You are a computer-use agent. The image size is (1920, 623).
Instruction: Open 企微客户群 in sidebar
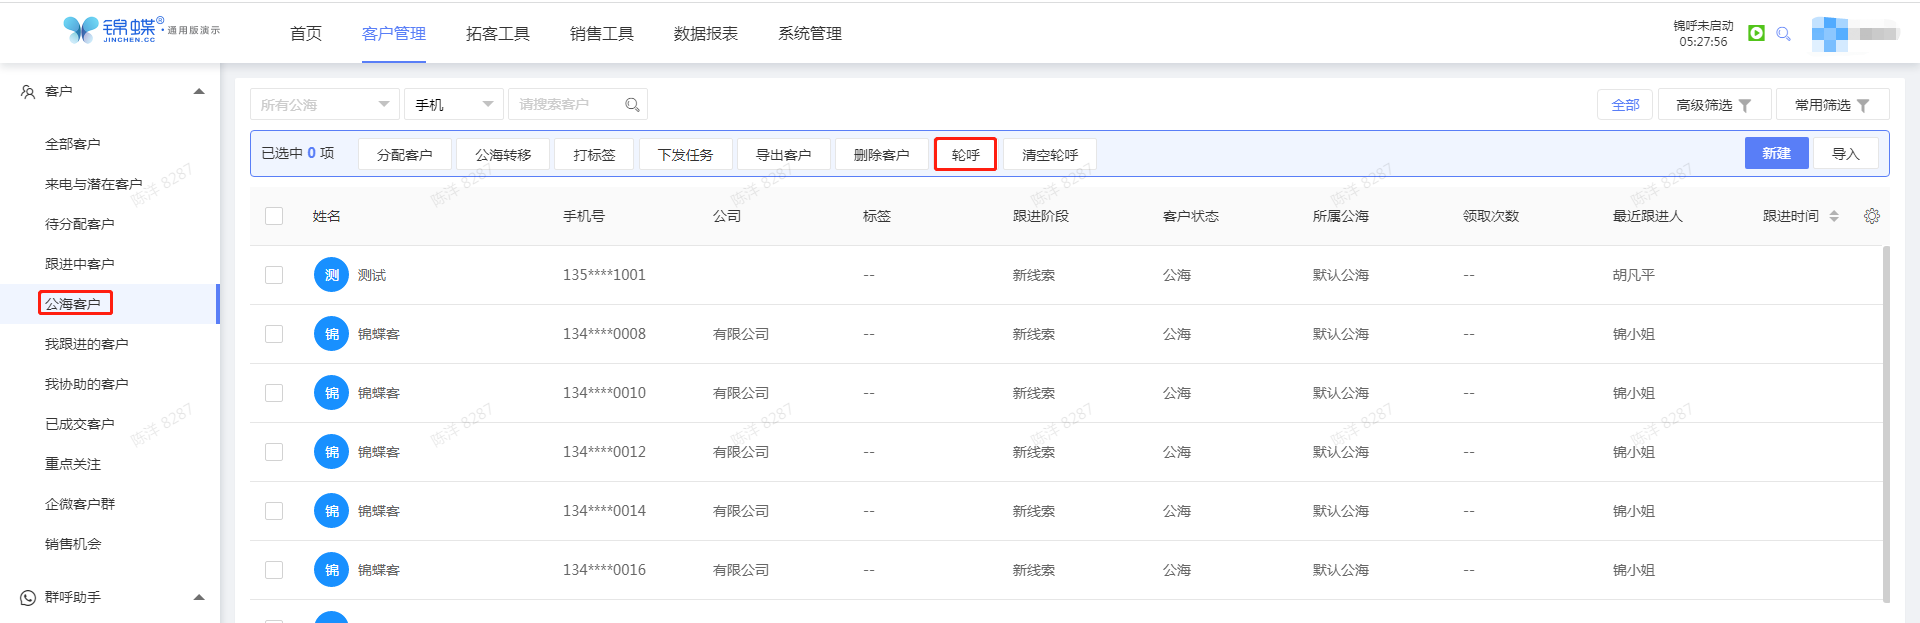point(80,504)
